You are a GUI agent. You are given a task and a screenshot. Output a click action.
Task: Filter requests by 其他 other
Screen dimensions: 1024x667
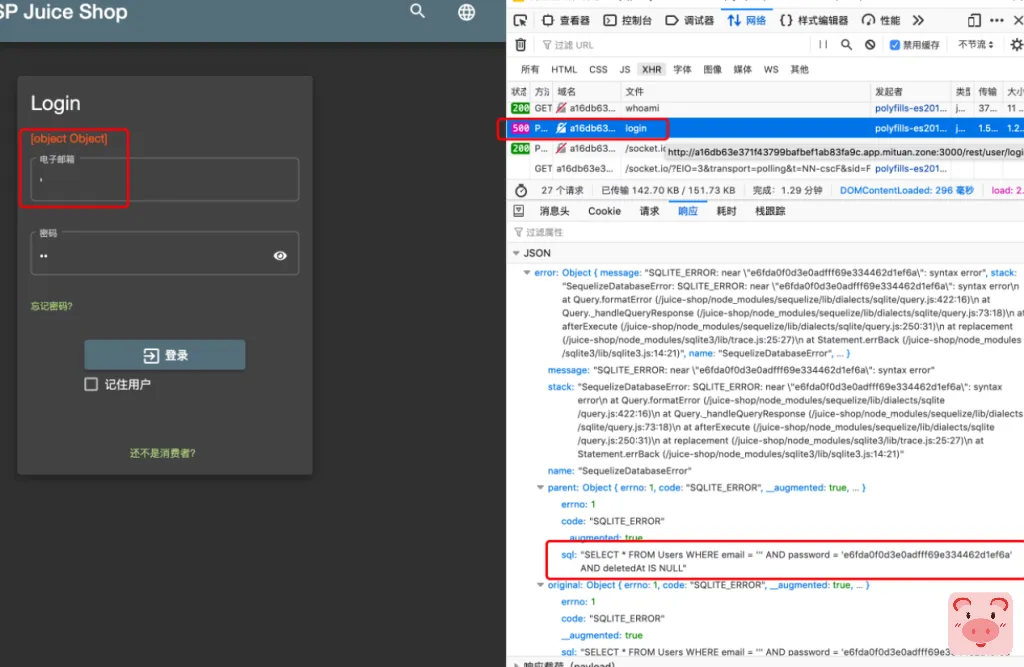[799, 69]
